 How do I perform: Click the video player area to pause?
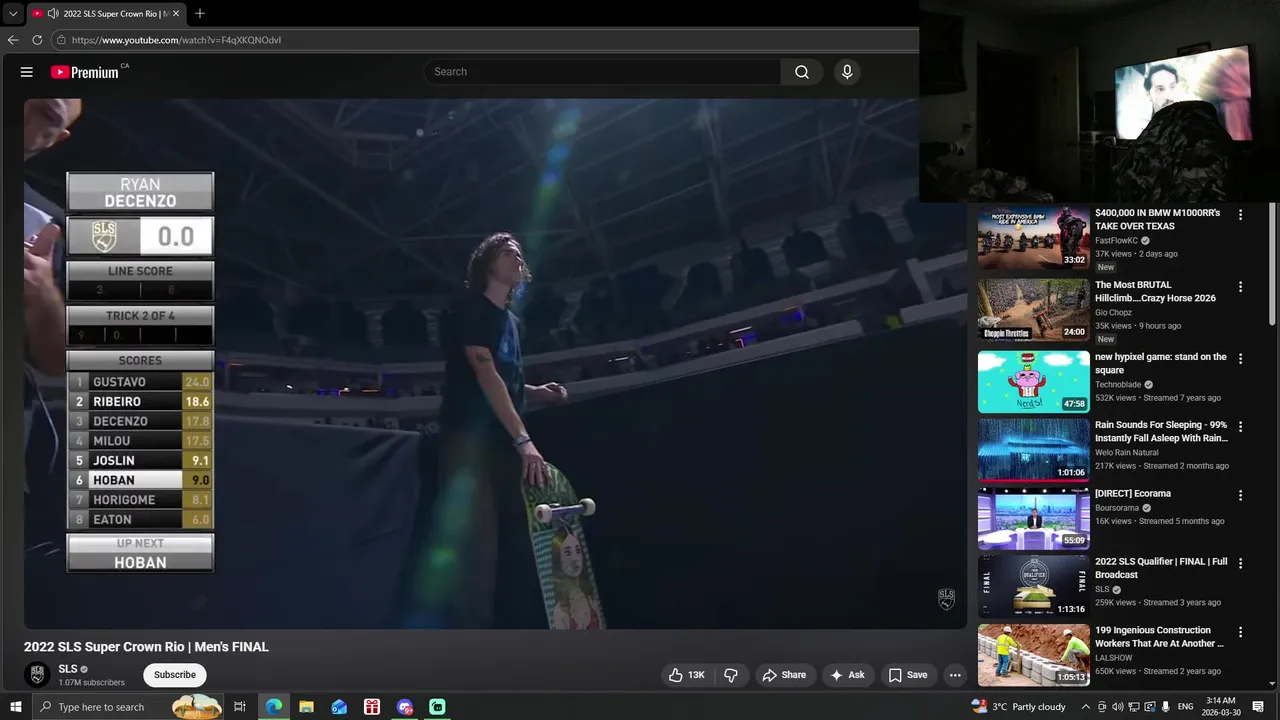(495, 363)
